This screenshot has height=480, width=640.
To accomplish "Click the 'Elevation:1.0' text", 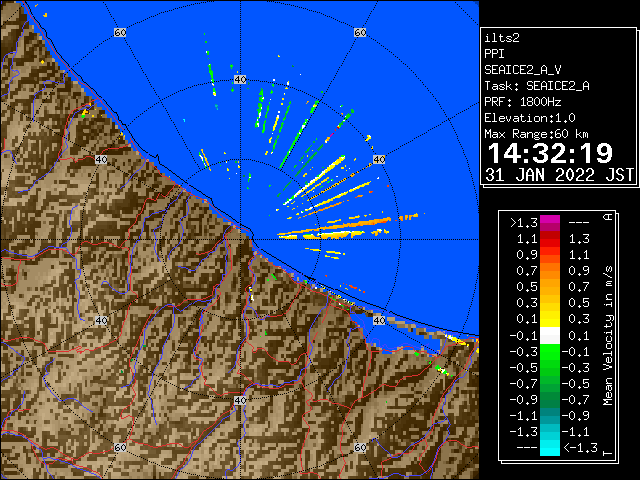I will click(x=530, y=118).
